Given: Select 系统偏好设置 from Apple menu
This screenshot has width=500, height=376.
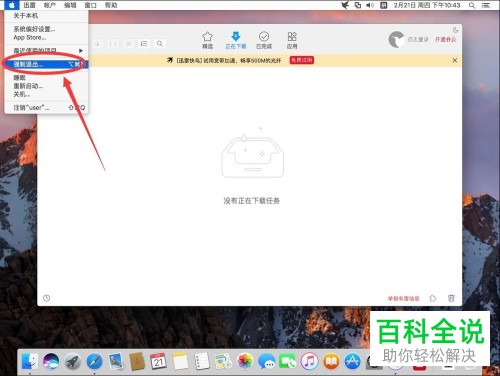Looking at the screenshot, I should [x=46, y=29].
